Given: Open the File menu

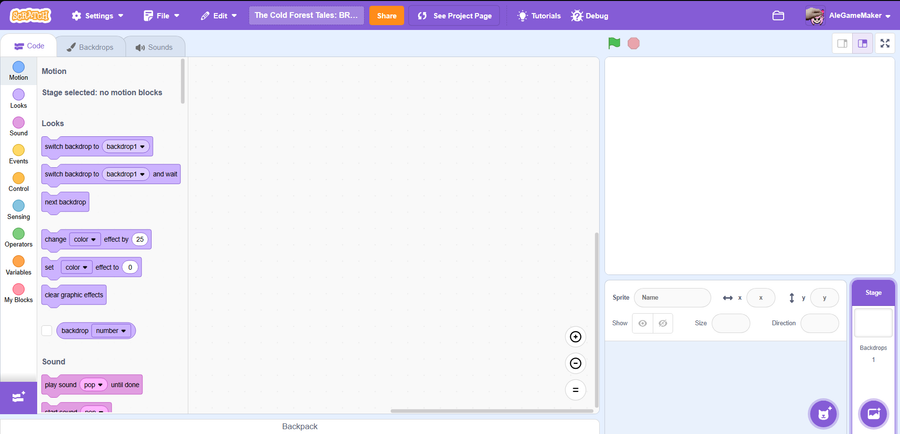Looking at the screenshot, I should tap(161, 16).
